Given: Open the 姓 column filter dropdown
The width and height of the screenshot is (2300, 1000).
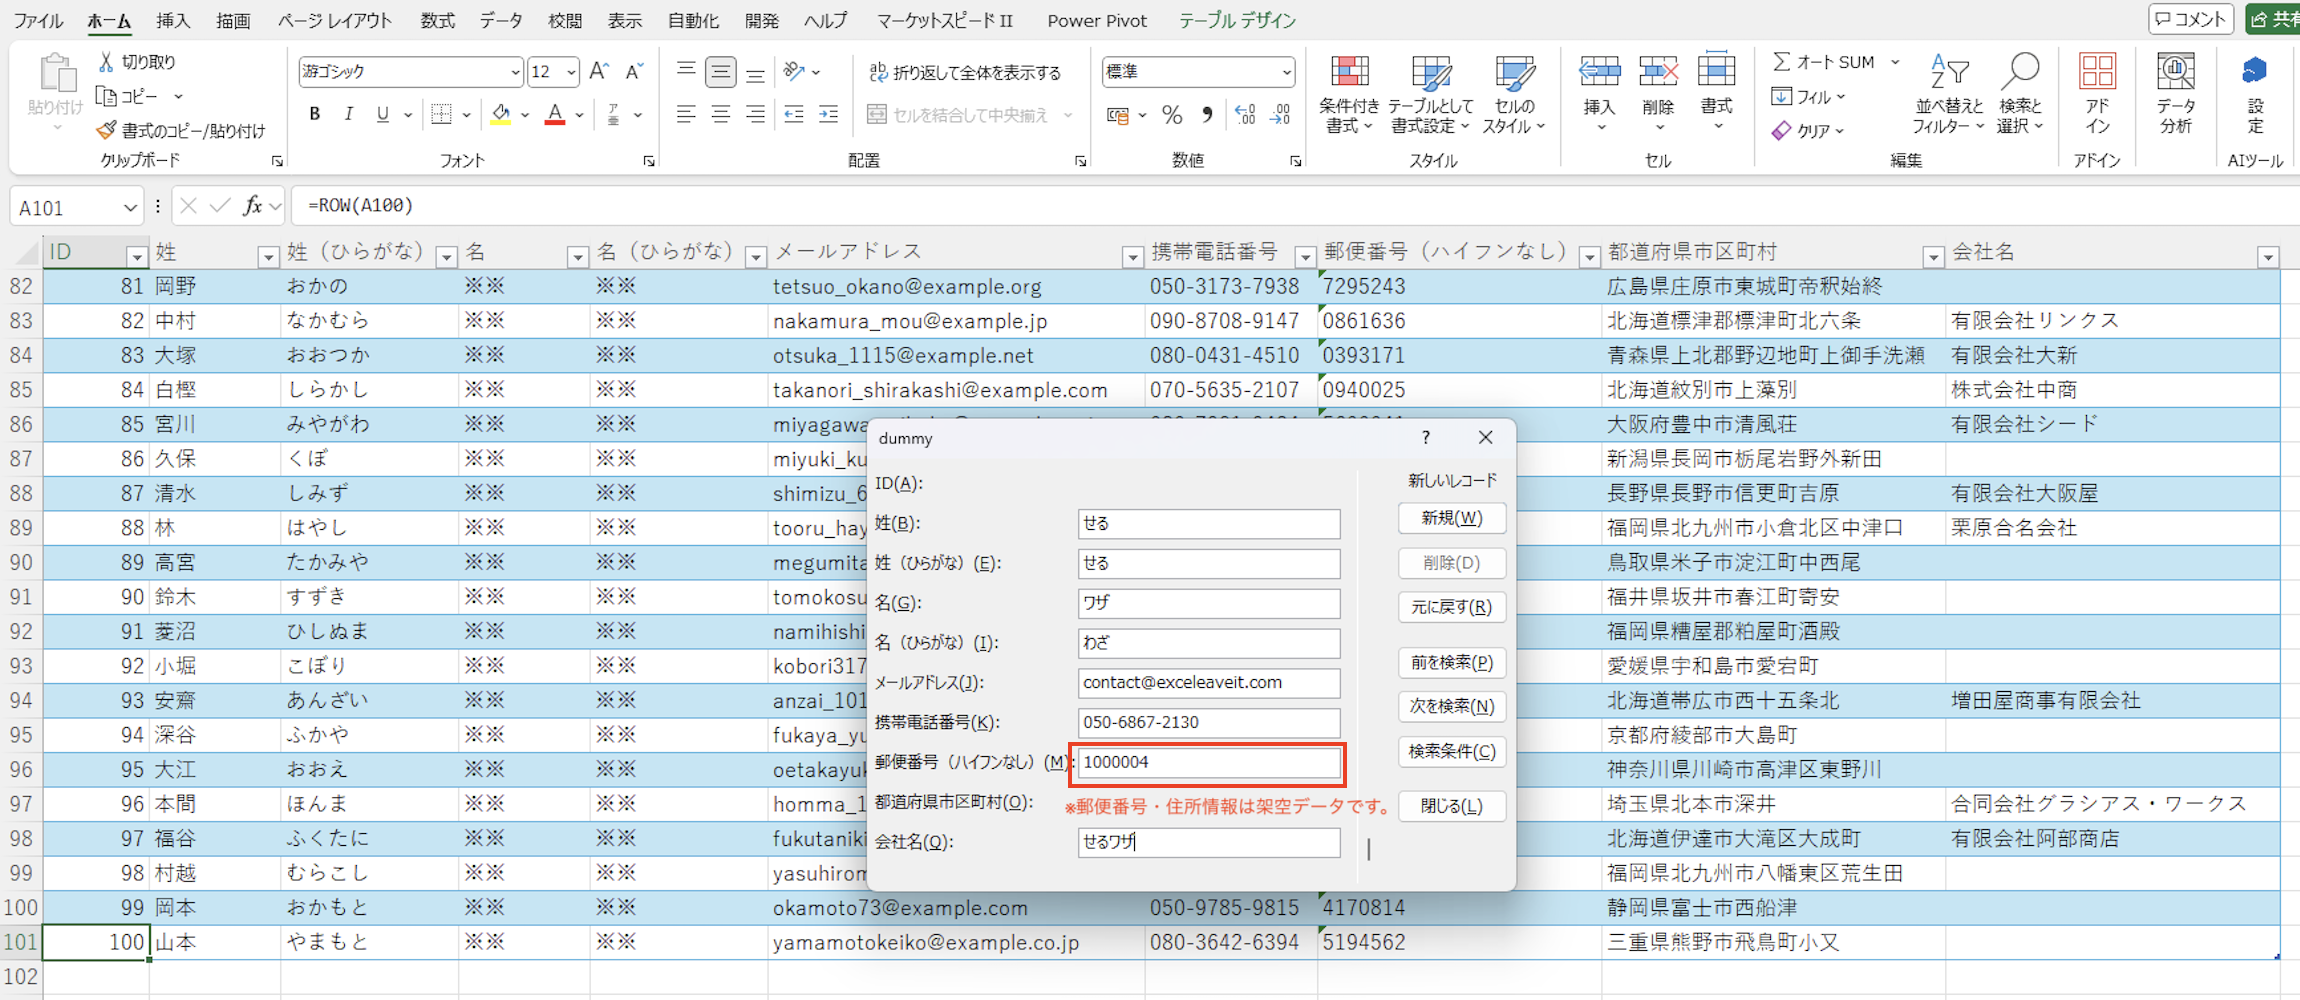Looking at the screenshot, I should coord(267,257).
